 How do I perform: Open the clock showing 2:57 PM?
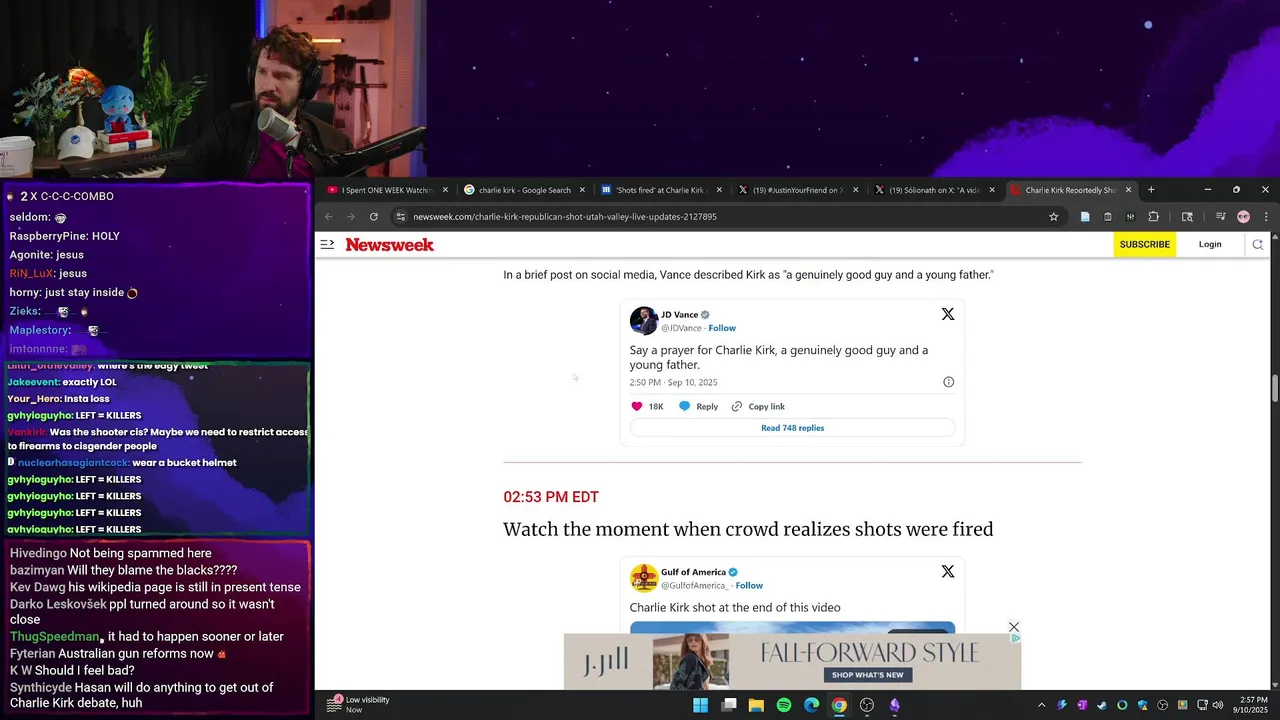1253,705
